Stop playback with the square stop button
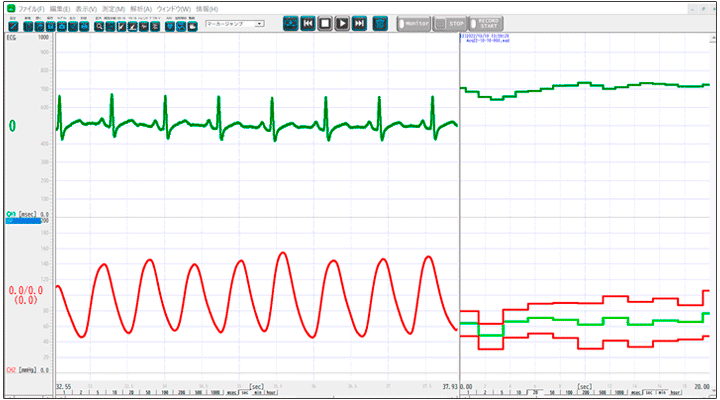Screen dimensions: 720x400 (x=325, y=23)
